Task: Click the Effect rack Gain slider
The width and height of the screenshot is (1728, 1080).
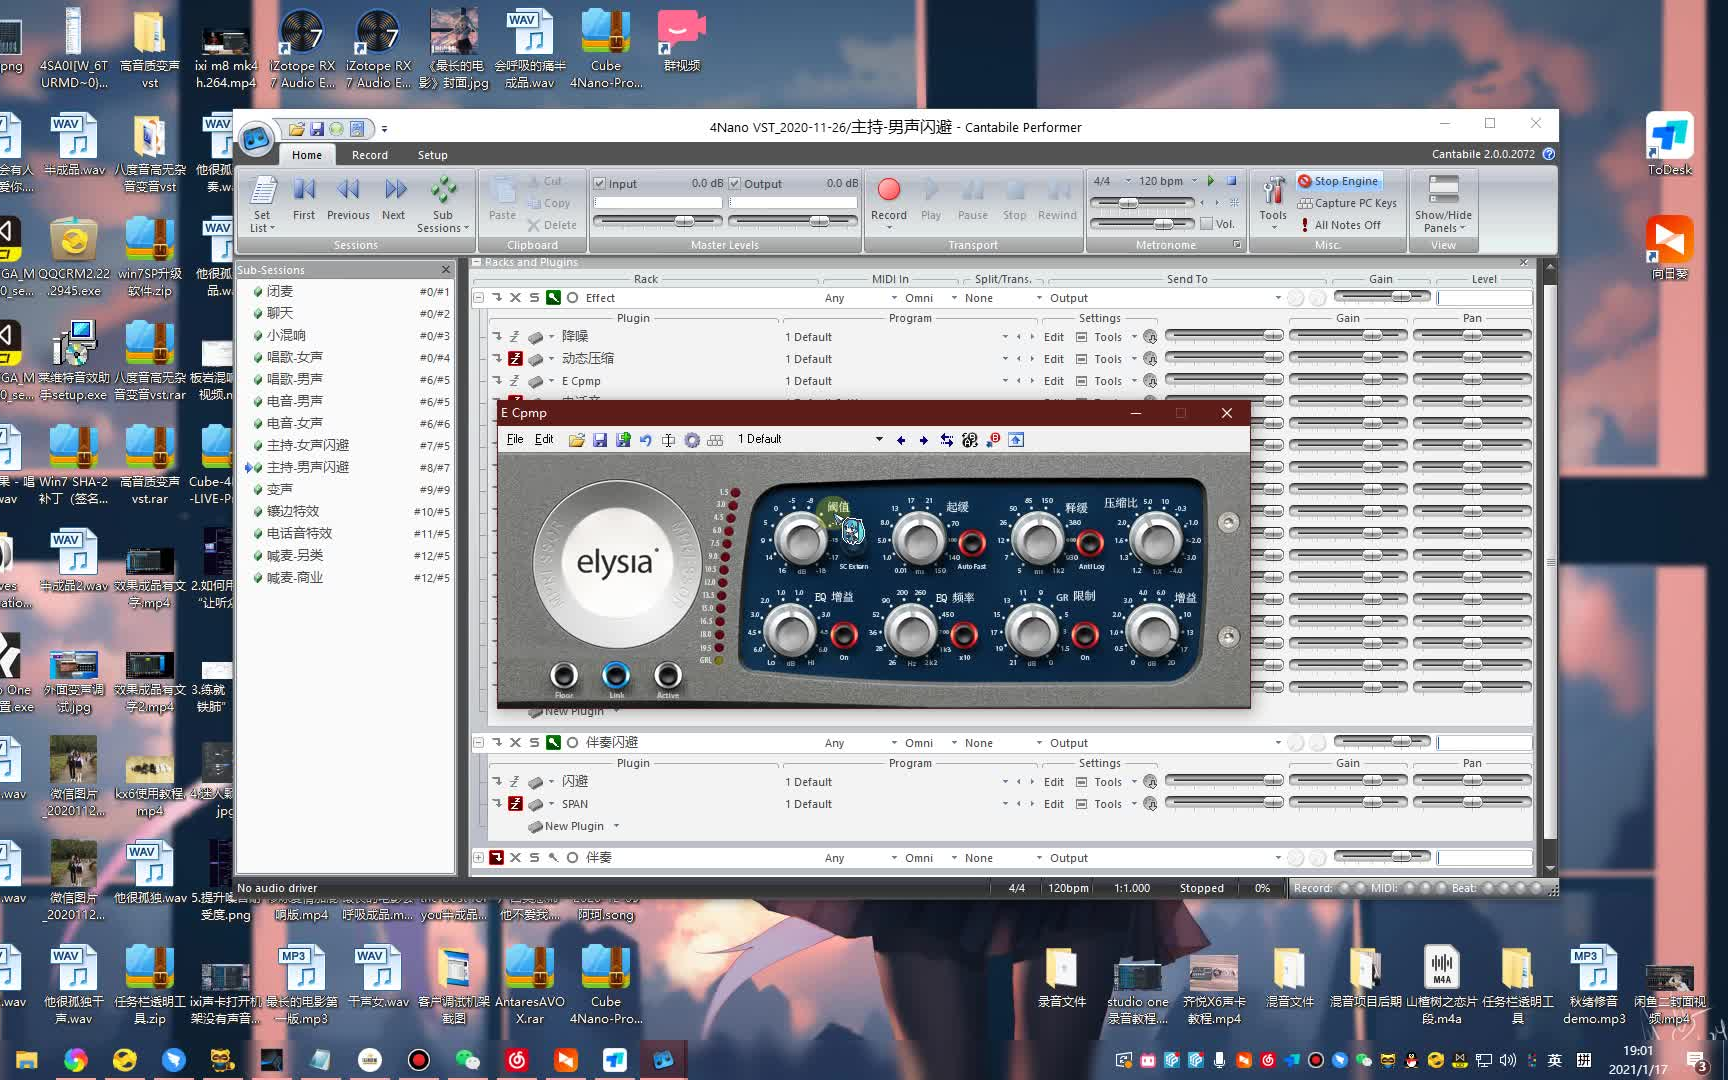Action: [x=1383, y=297]
